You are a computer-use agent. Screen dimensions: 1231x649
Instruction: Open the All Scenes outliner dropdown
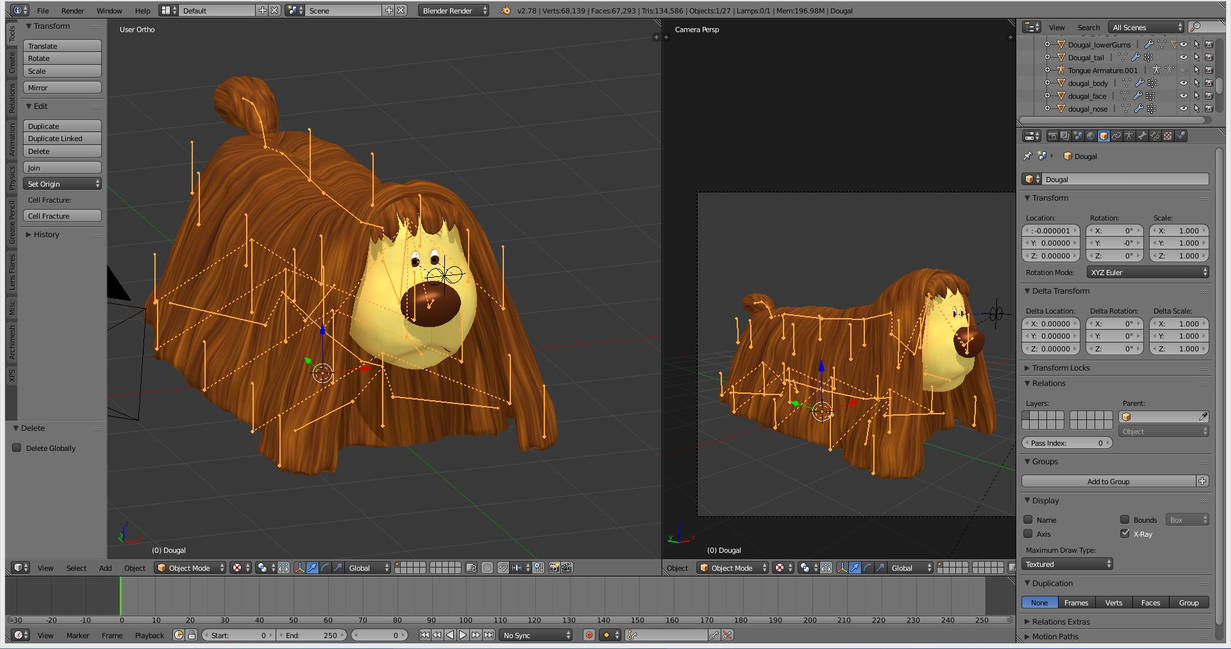point(1147,27)
